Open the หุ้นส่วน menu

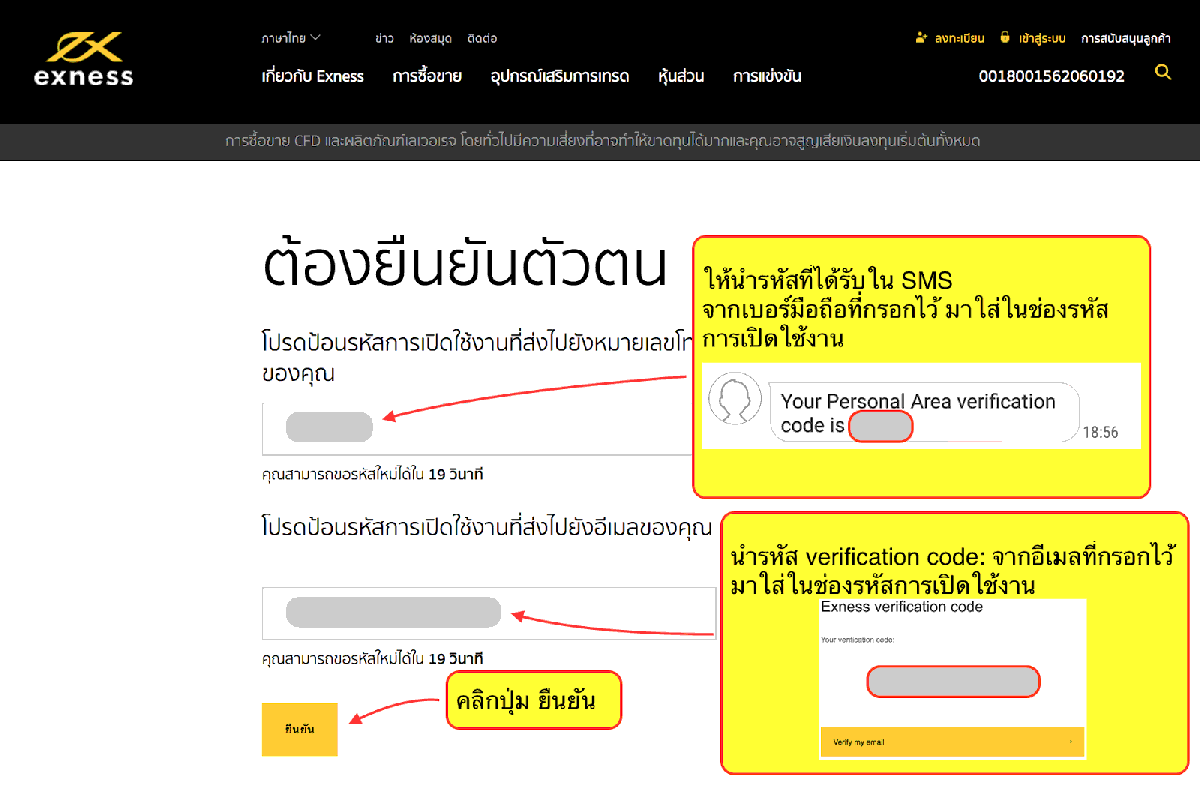[x=682, y=76]
